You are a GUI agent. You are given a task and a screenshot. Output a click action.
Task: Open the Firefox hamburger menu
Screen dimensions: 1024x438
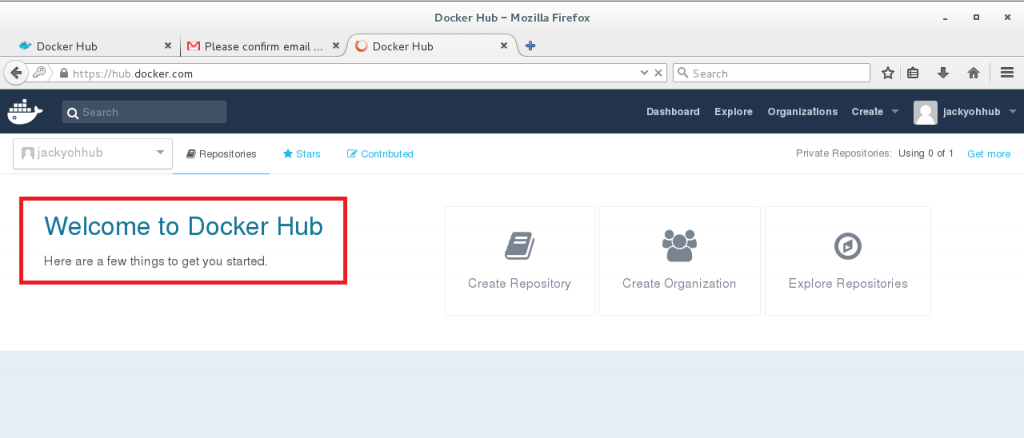click(1007, 73)
